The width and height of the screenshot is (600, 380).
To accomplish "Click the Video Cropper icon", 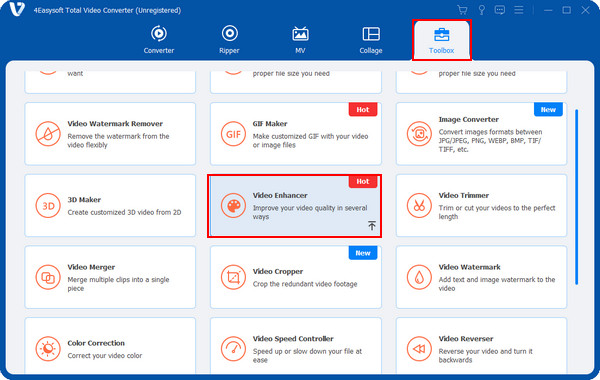I will [233, 277].
